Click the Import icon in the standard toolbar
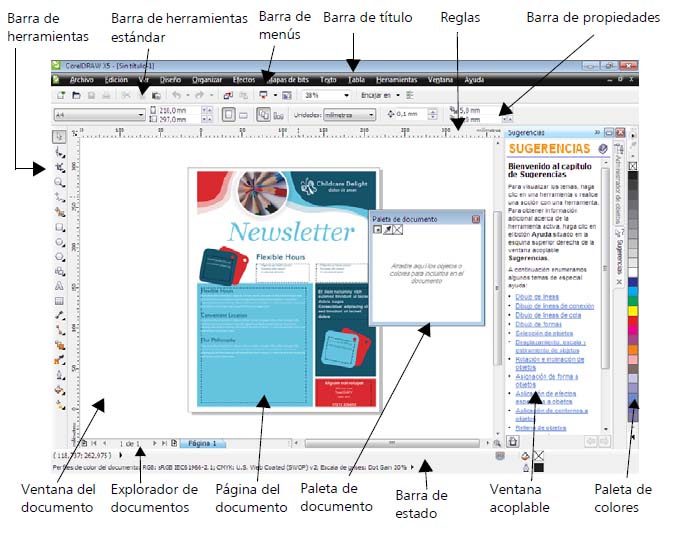Viewport: 676px width, 540px height. point(228,95)
